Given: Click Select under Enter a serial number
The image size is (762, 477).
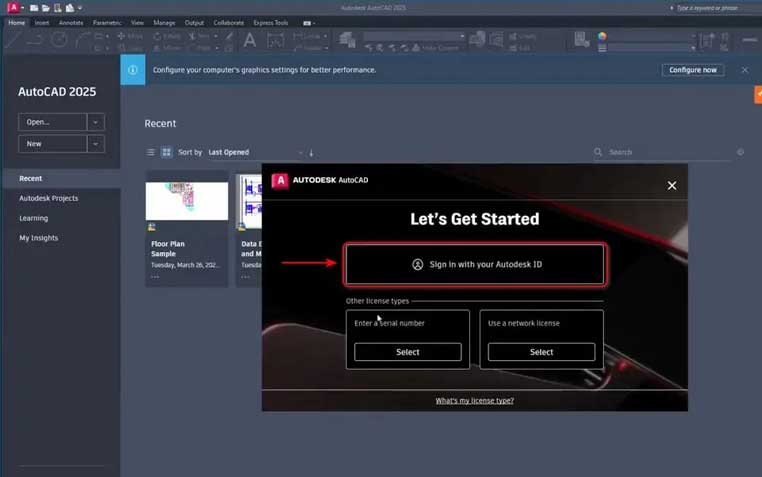Looking at the screenshot, I should pos(408,352).
